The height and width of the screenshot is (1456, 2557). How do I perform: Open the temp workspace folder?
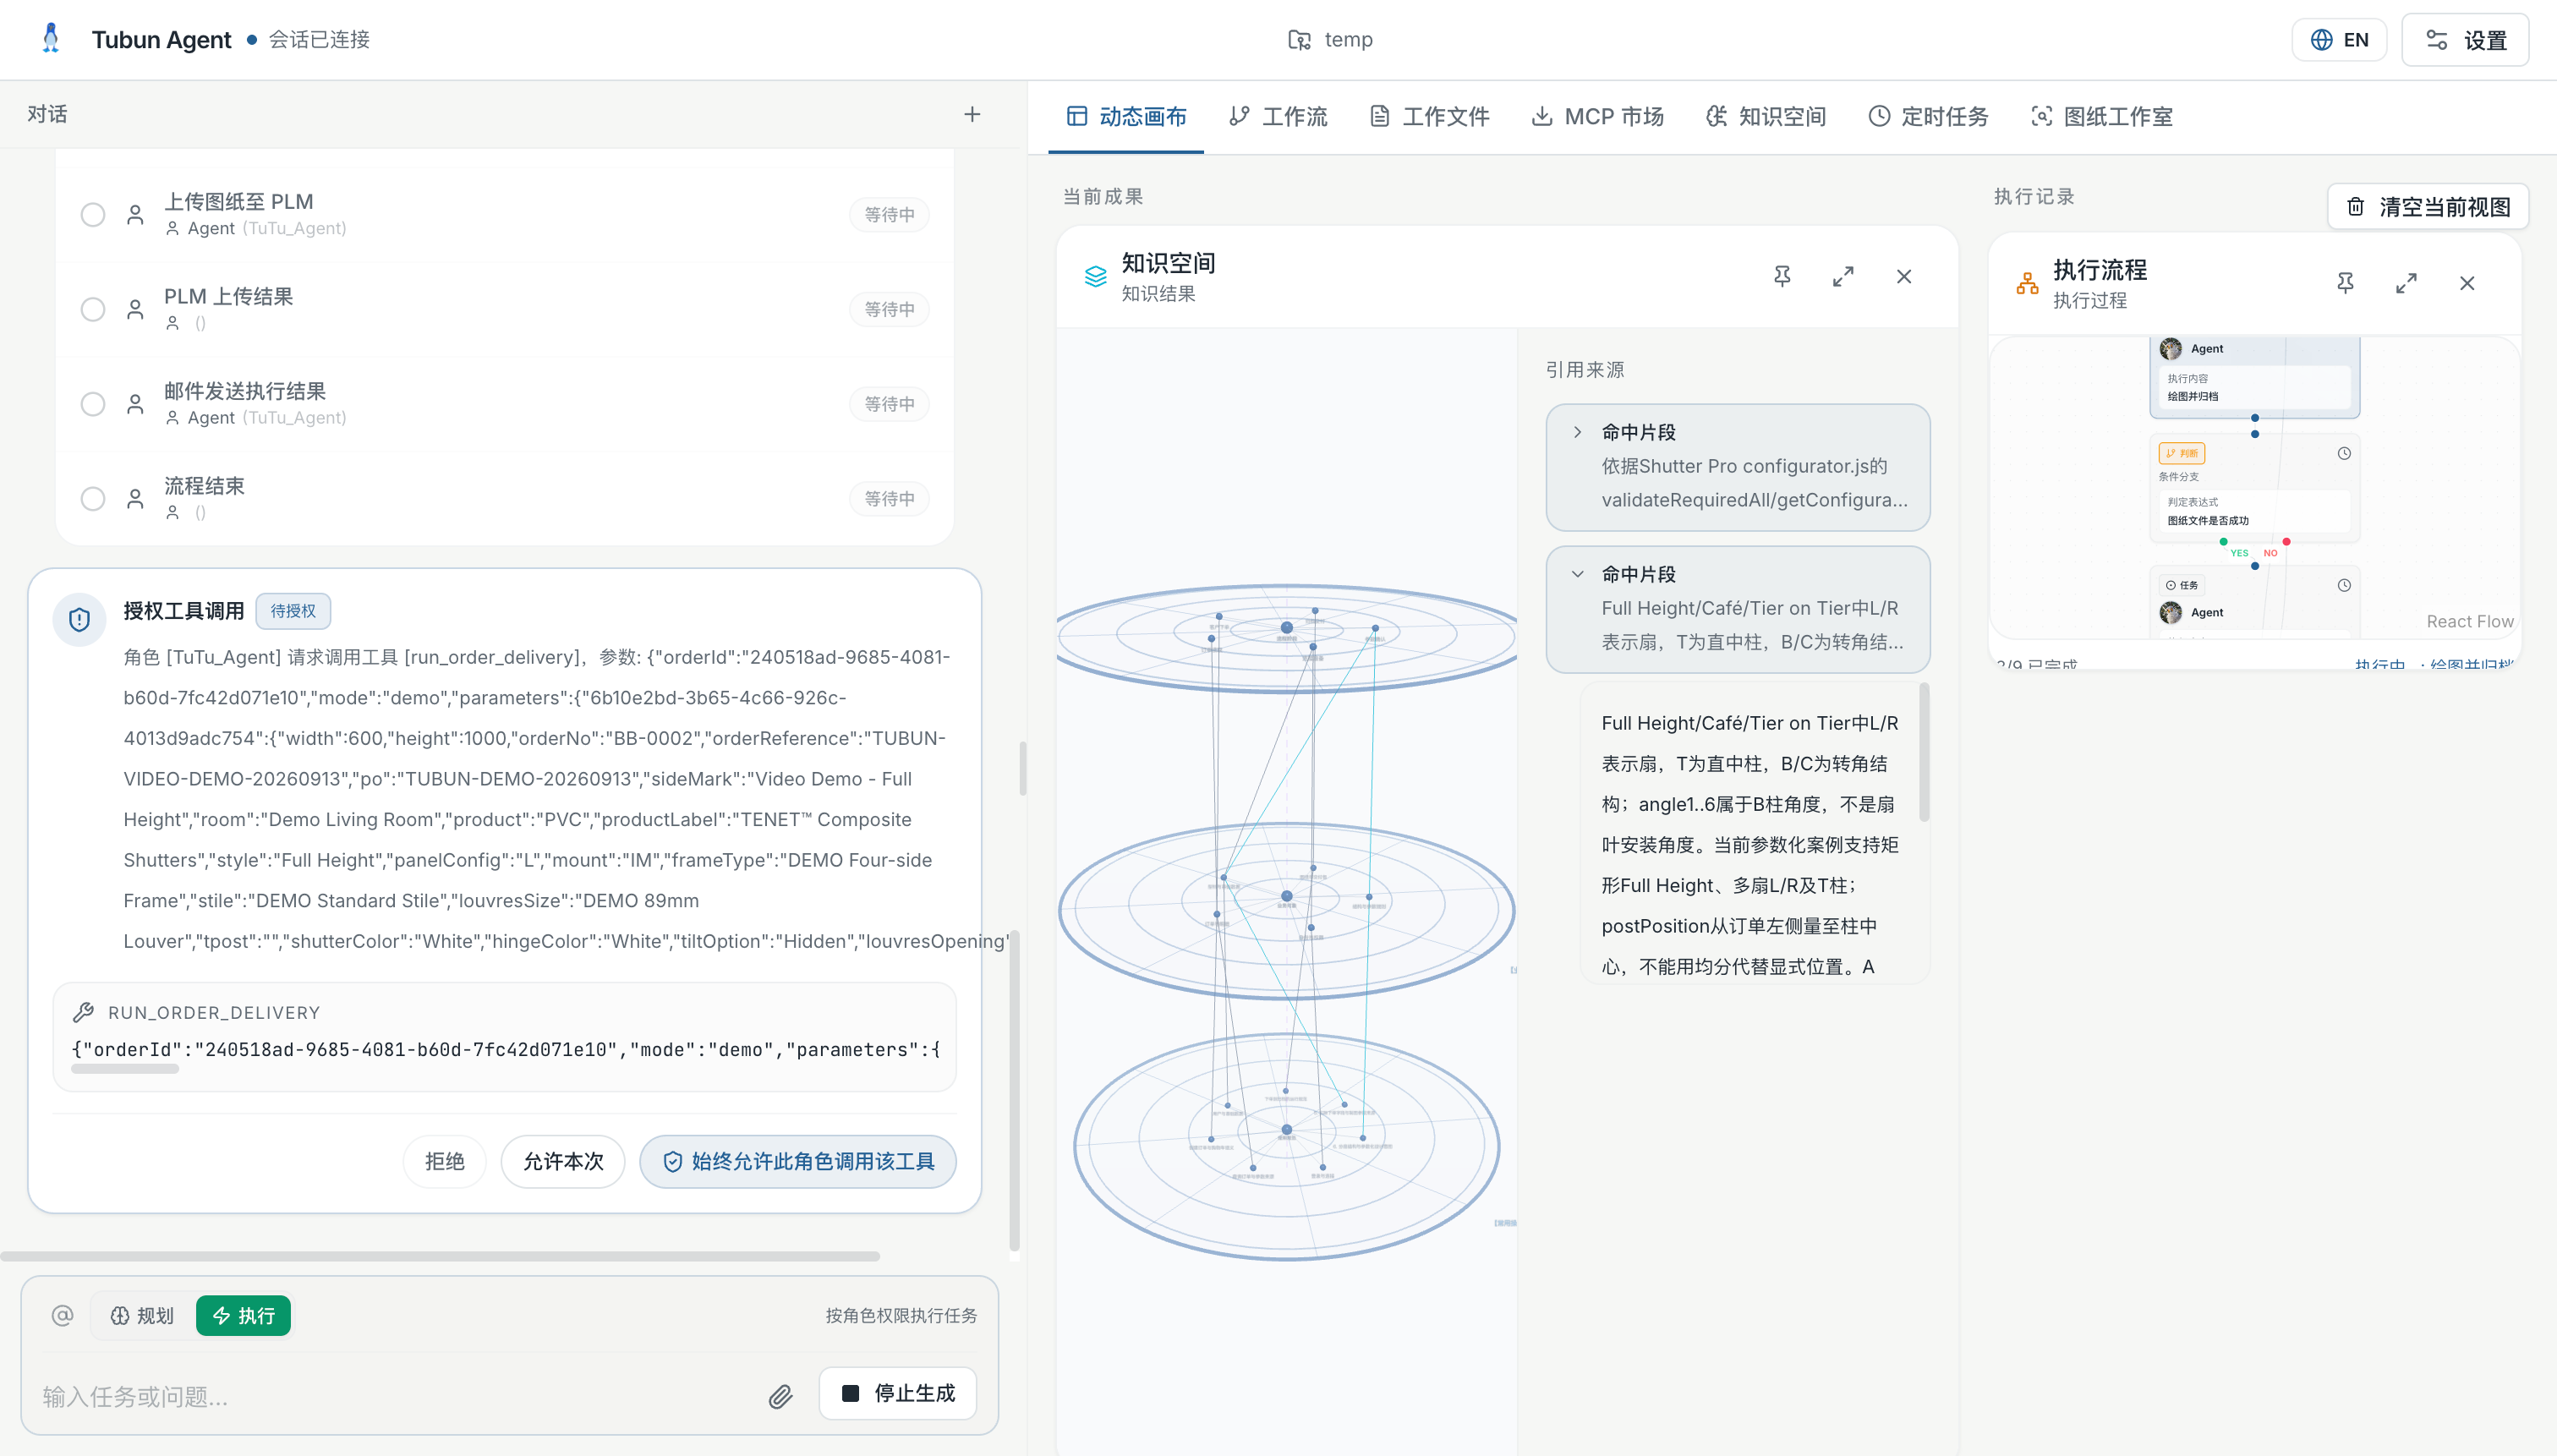coord(1330,39)
